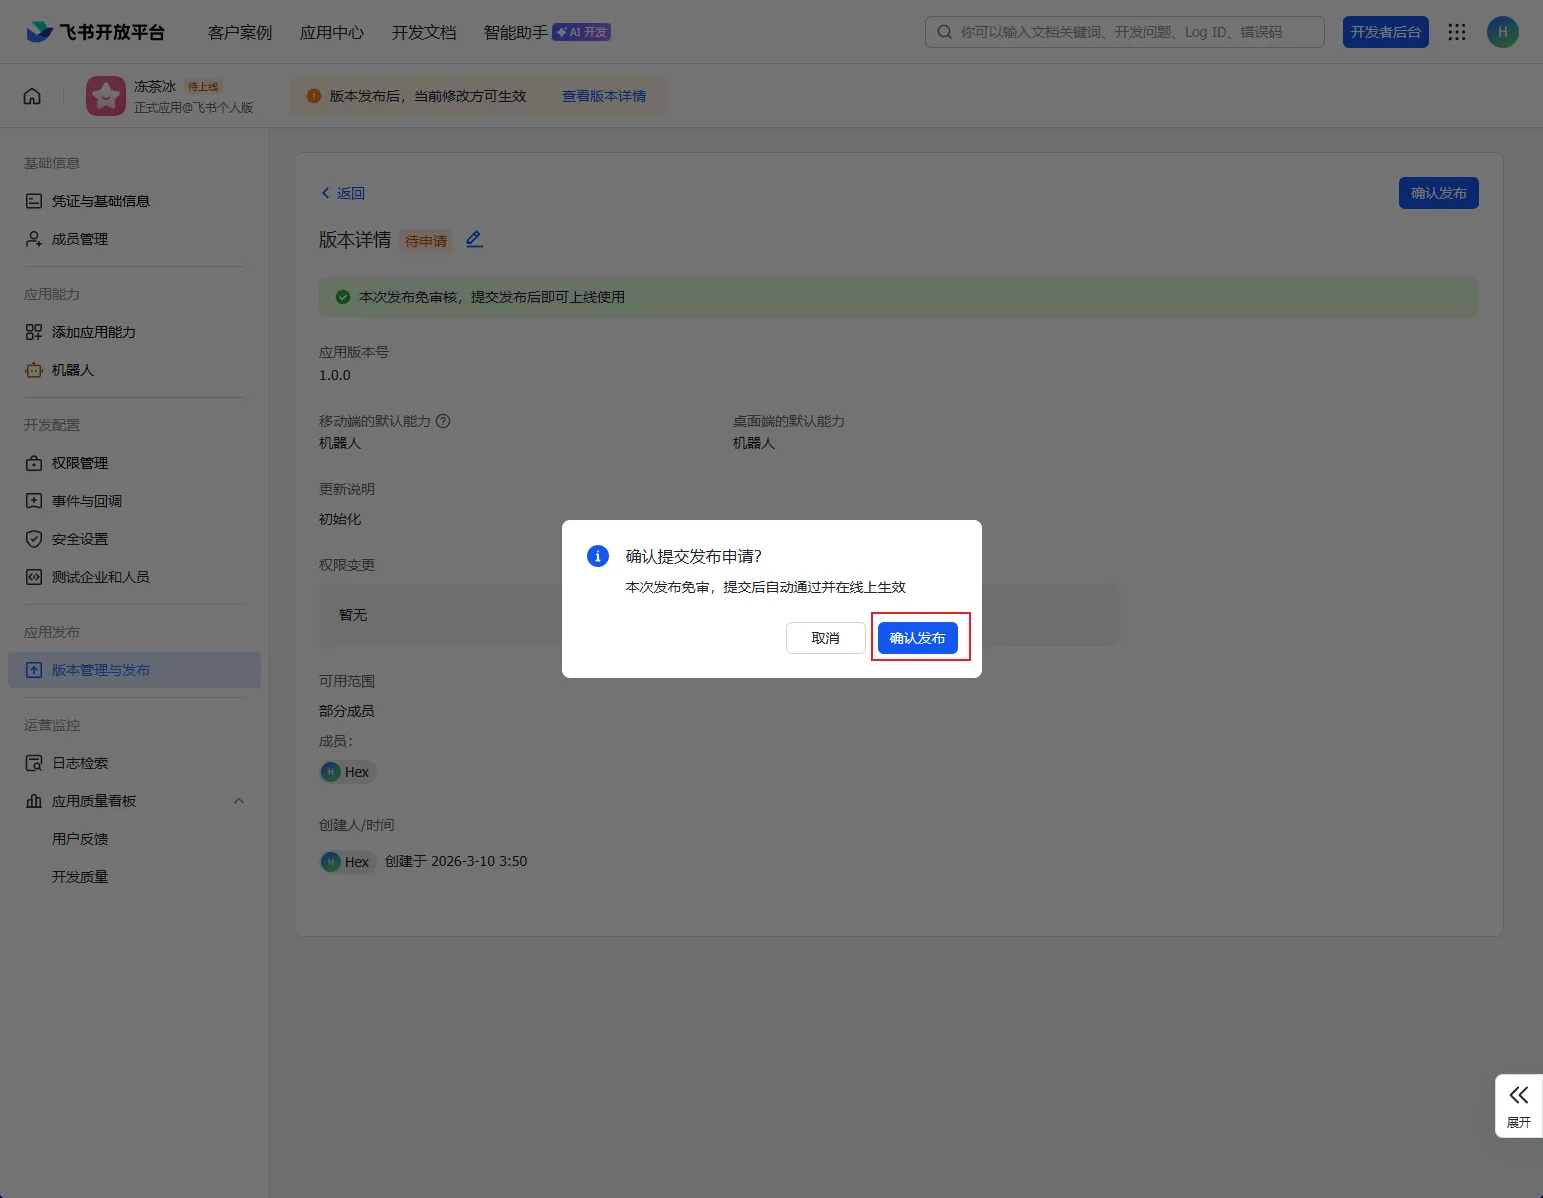This screenshot has width=1543, height=1198.
Task: Select 权限管理 in the sidebar
Action: pyautogui.click(x=80, y=463)
